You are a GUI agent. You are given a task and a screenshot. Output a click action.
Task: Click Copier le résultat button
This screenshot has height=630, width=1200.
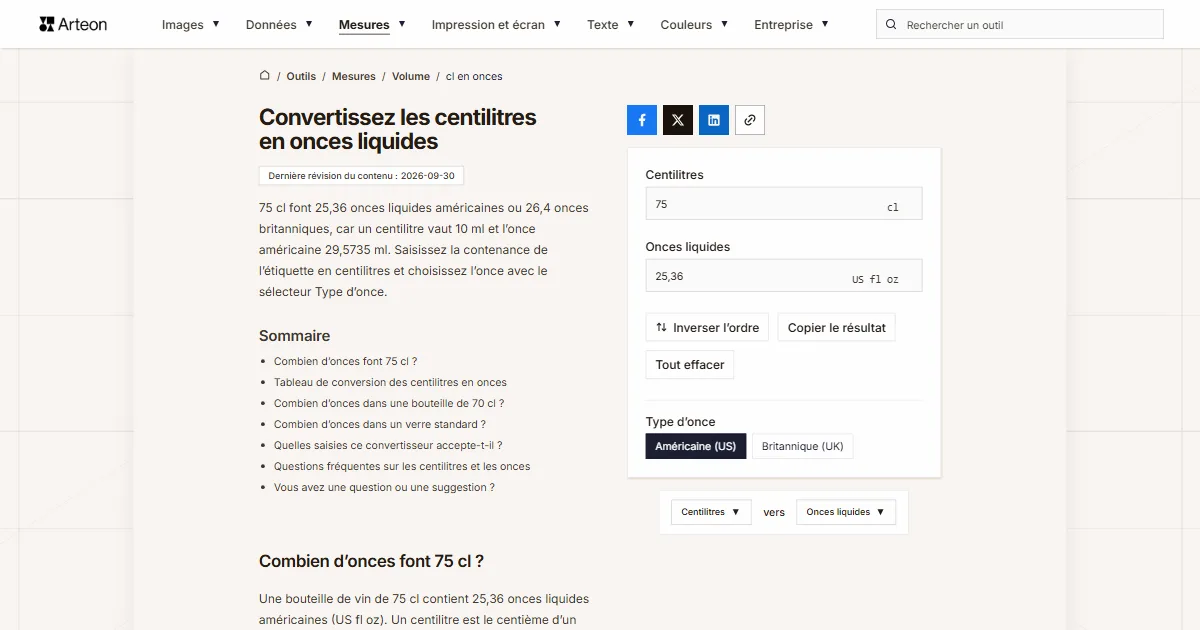coord(837,327)
